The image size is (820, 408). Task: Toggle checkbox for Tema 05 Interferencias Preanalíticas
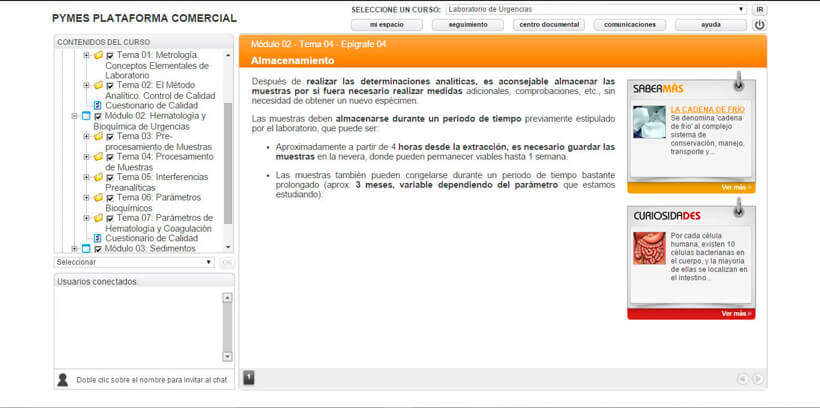point(110,177)
